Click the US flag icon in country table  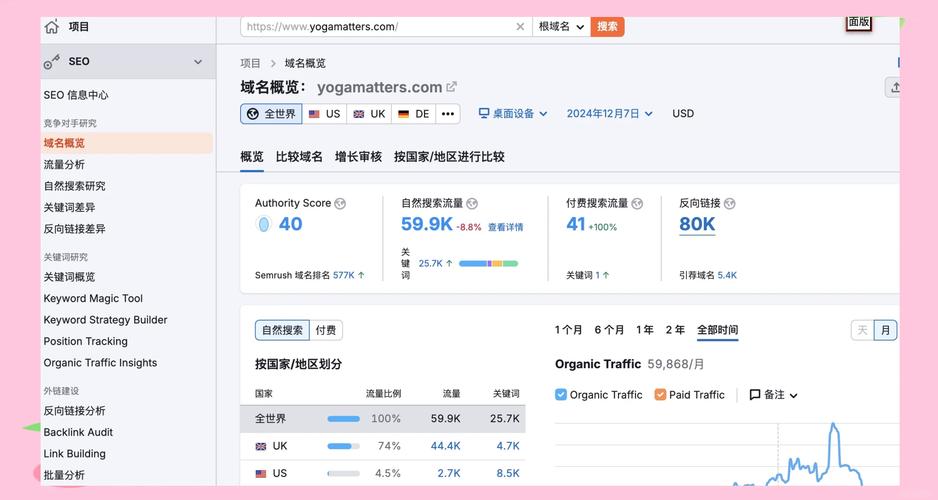point(261,474)
